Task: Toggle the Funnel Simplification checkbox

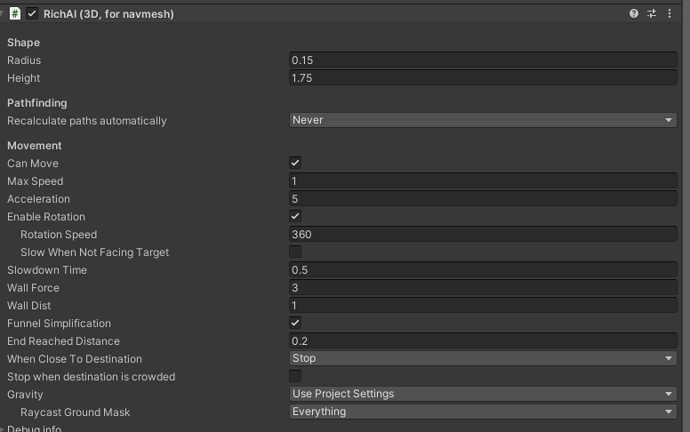Action: click(295, 323)
